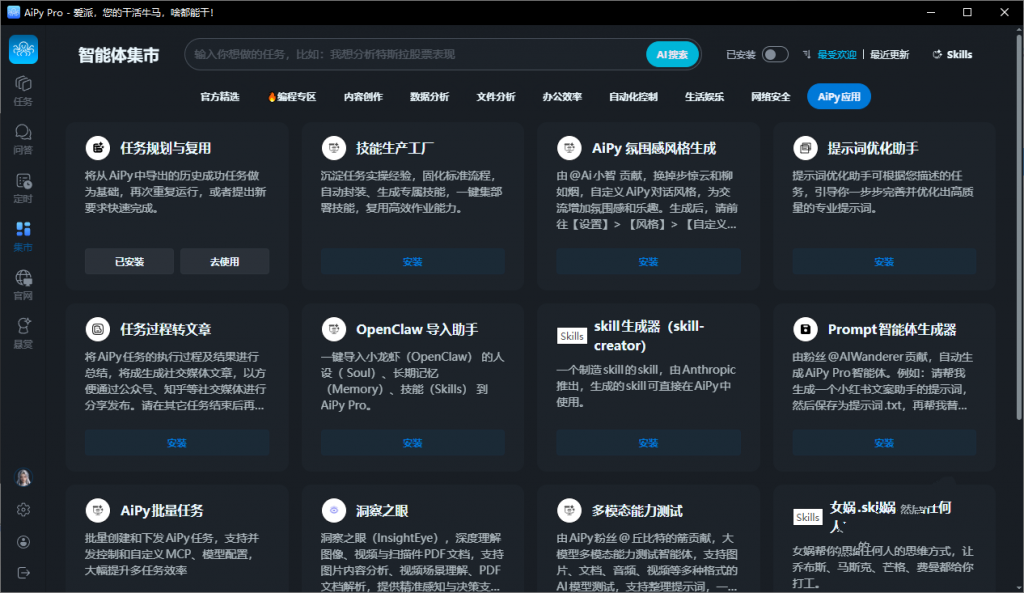Switch to the 文件分析 tab
Viewport: 1024px width, 593px height.
pos(496,97)
